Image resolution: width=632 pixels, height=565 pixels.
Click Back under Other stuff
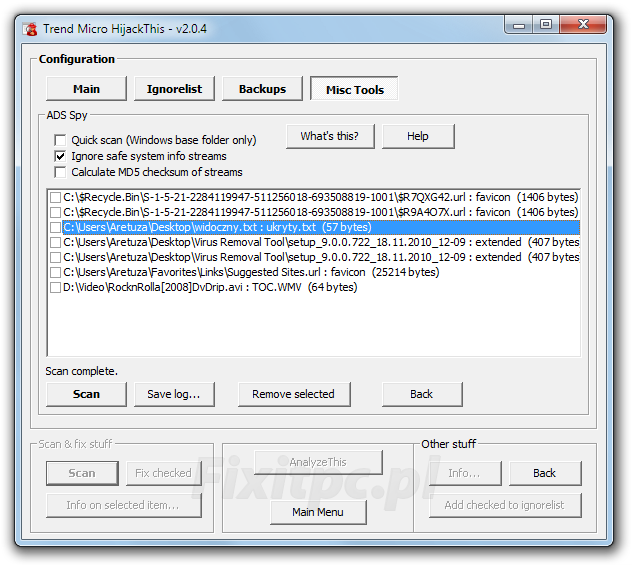pyautogui.click(x=545, y=473)
